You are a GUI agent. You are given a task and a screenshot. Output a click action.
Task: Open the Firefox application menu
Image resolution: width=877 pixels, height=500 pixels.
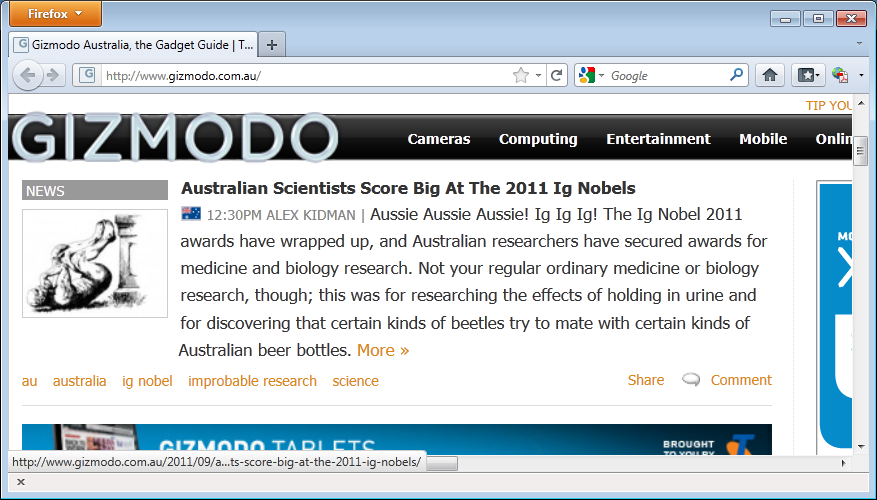tap(55, 13)
